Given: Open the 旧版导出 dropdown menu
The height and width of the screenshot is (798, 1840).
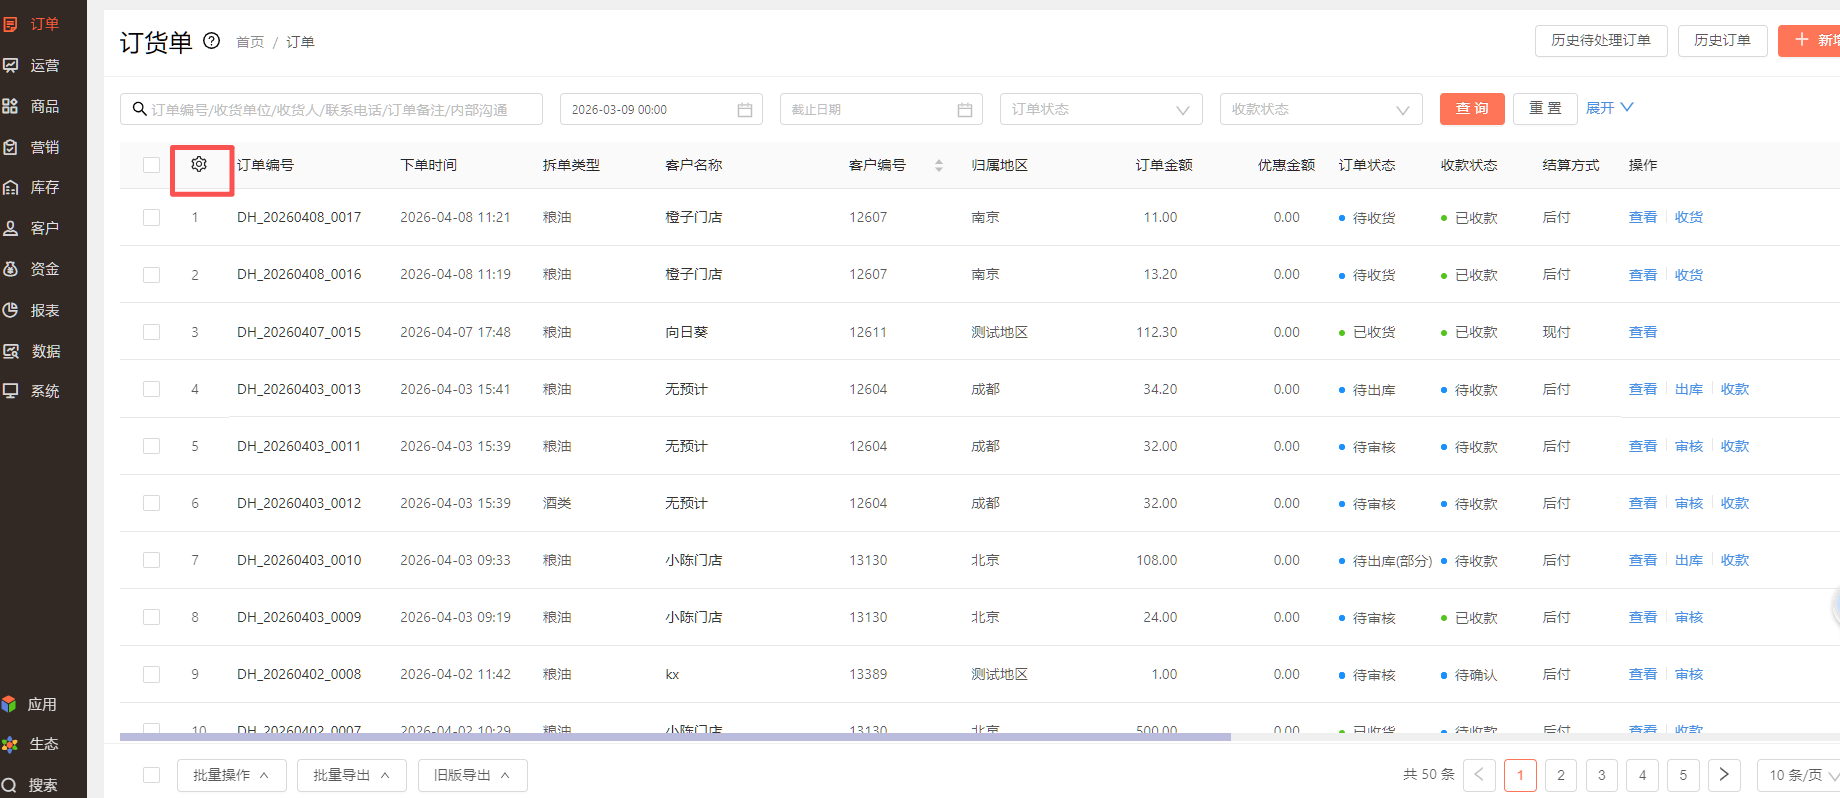Looking at the screenshot, I should tap(472, 775).
